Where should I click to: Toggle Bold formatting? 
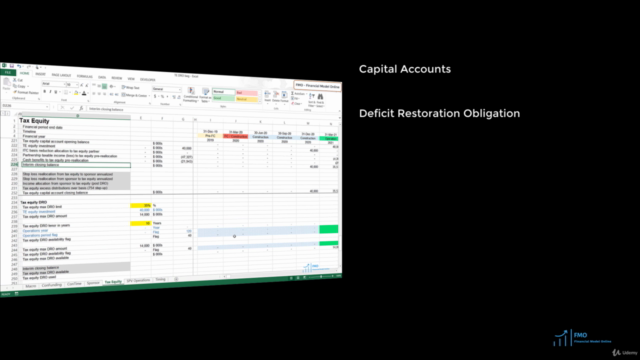pos(44,91)
